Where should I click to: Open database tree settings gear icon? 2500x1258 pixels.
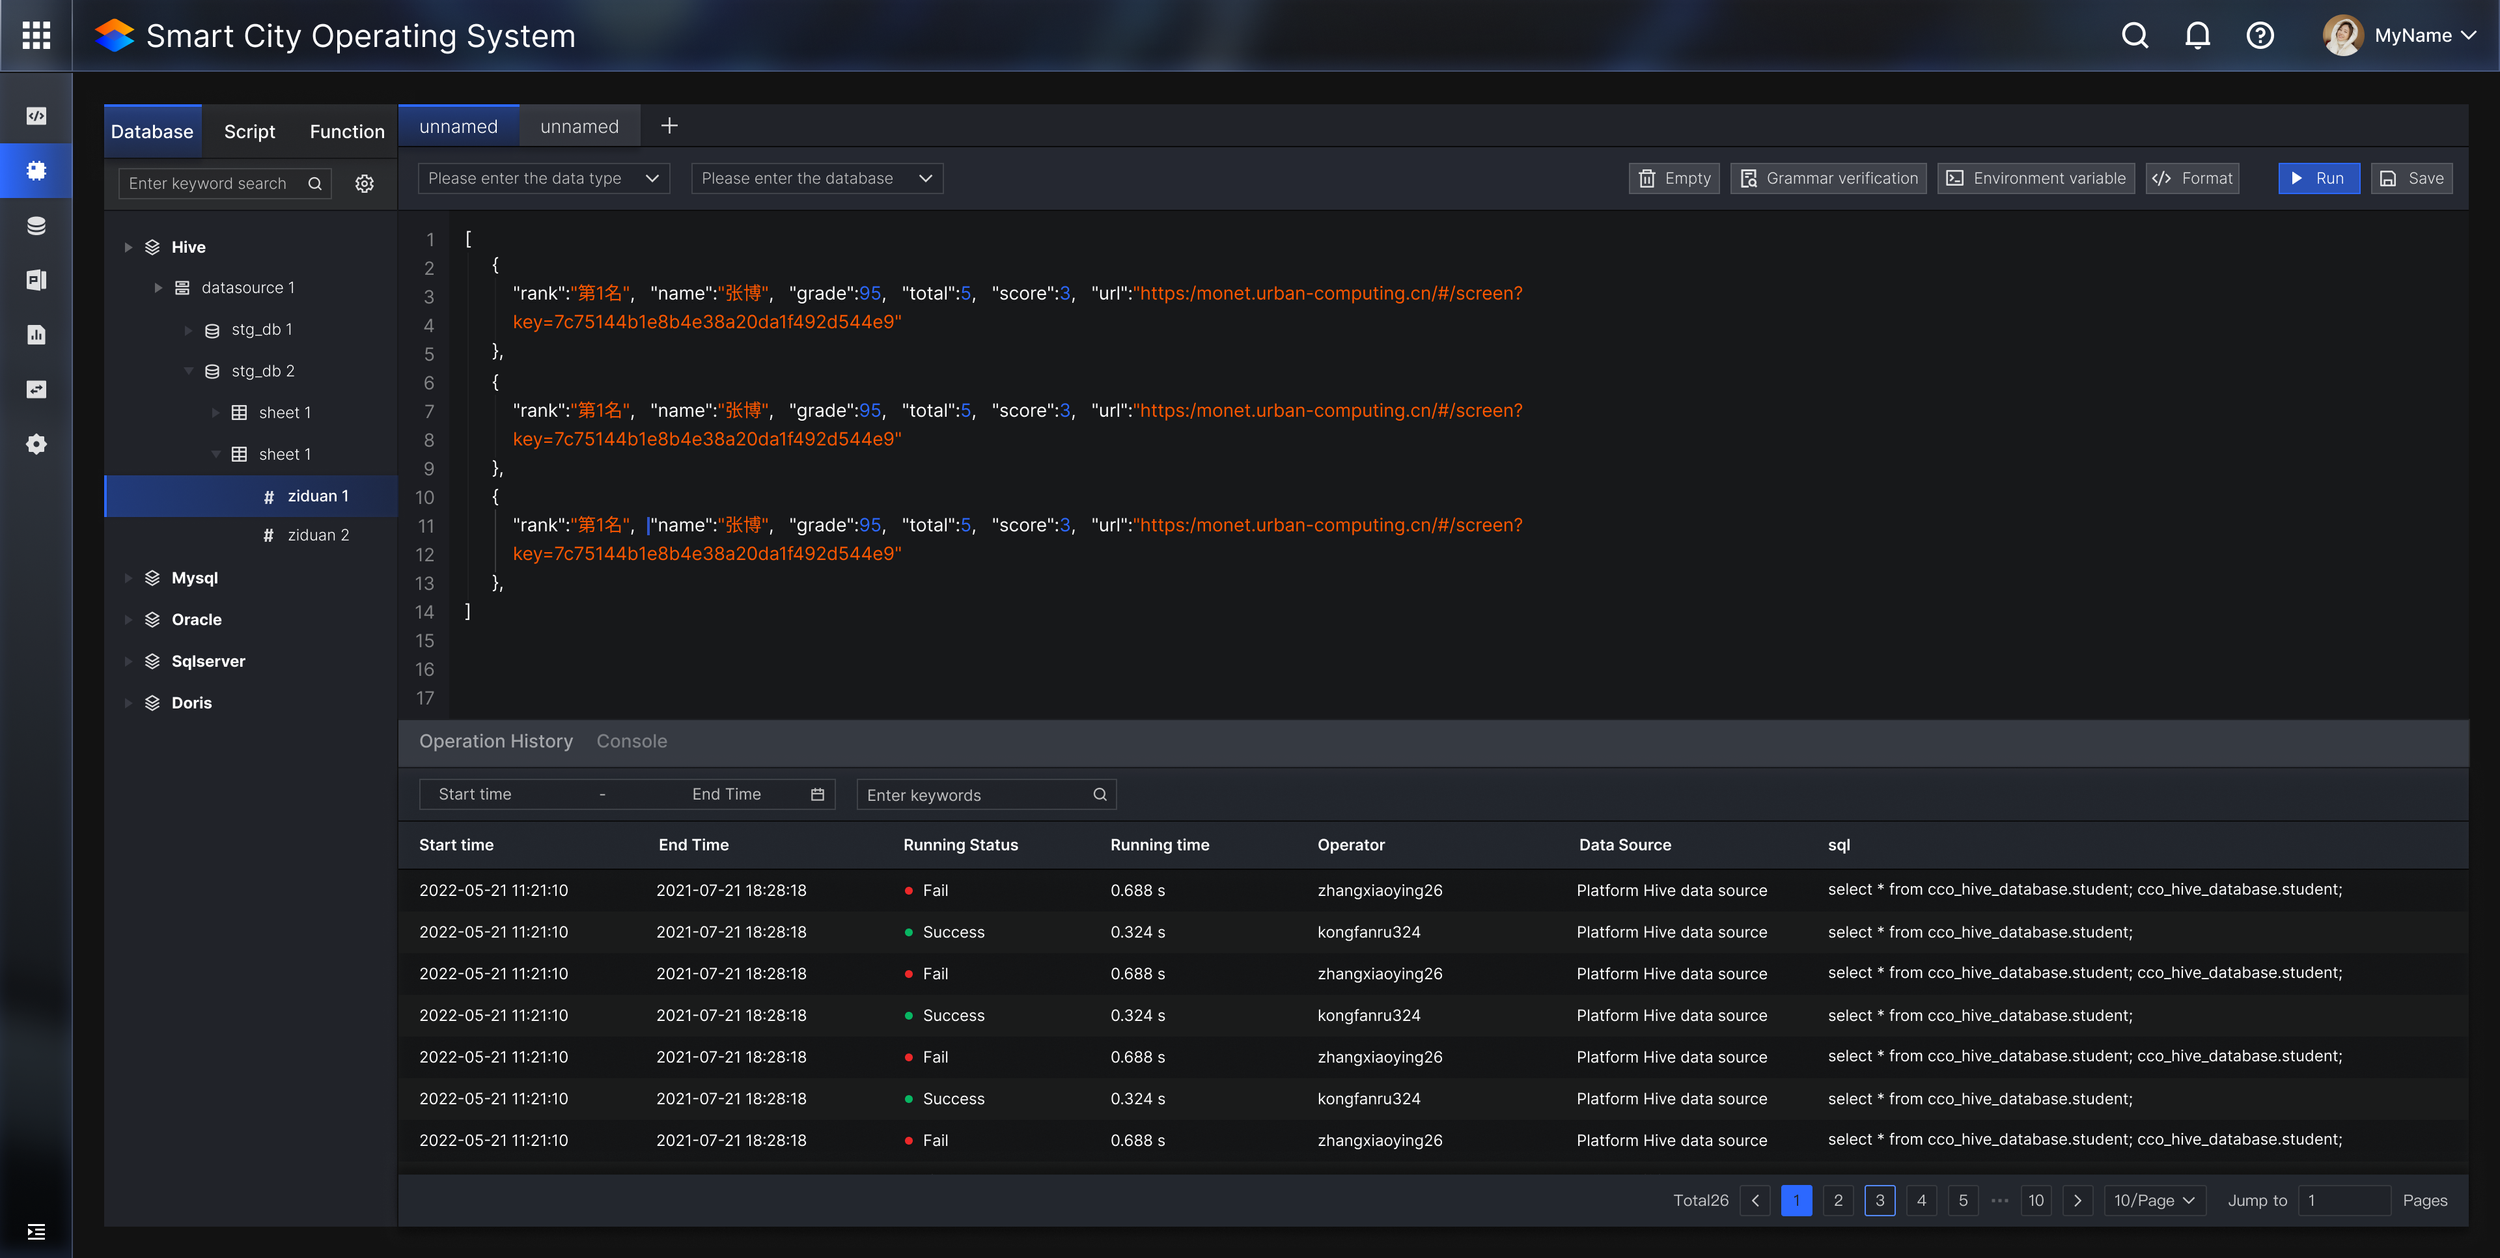365,184
